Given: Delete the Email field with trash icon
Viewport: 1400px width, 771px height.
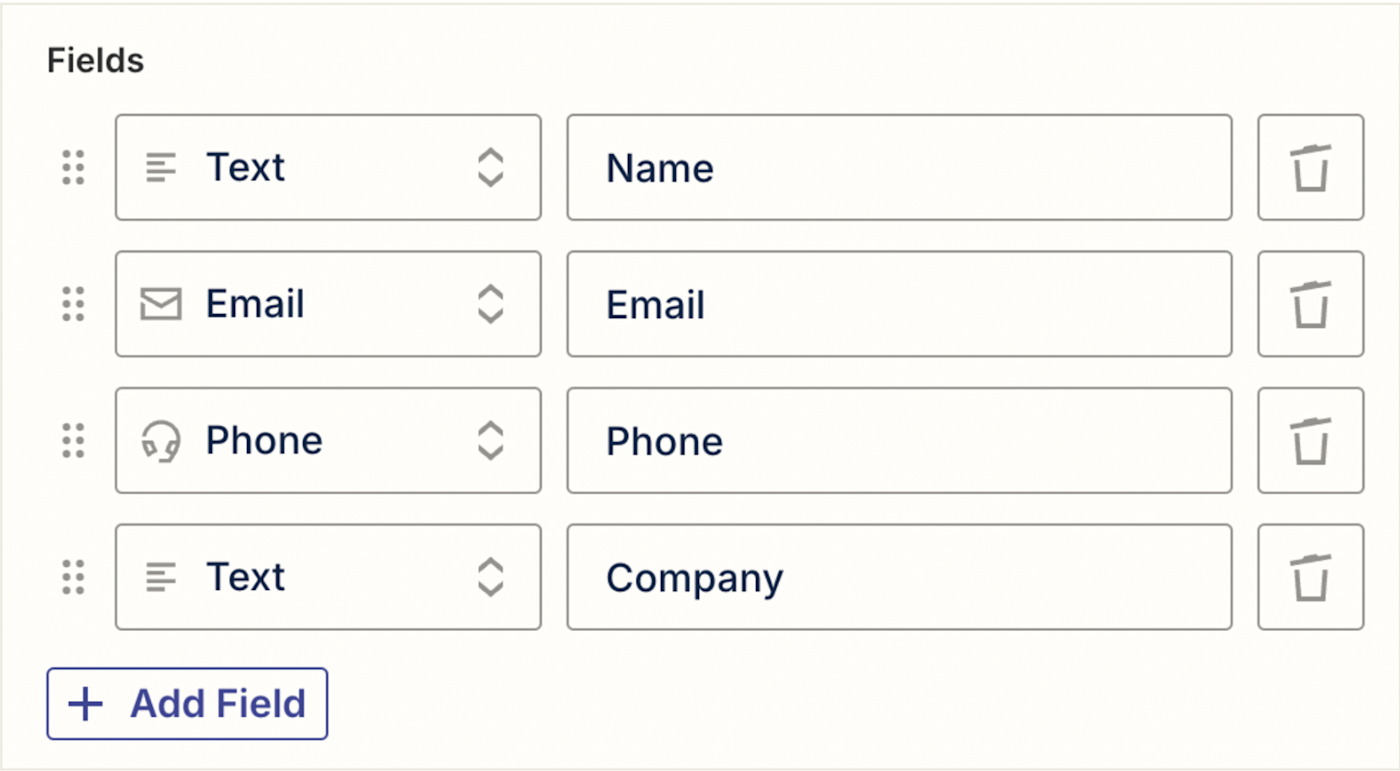Looking at the screenshot, I should click(1310, 304).
